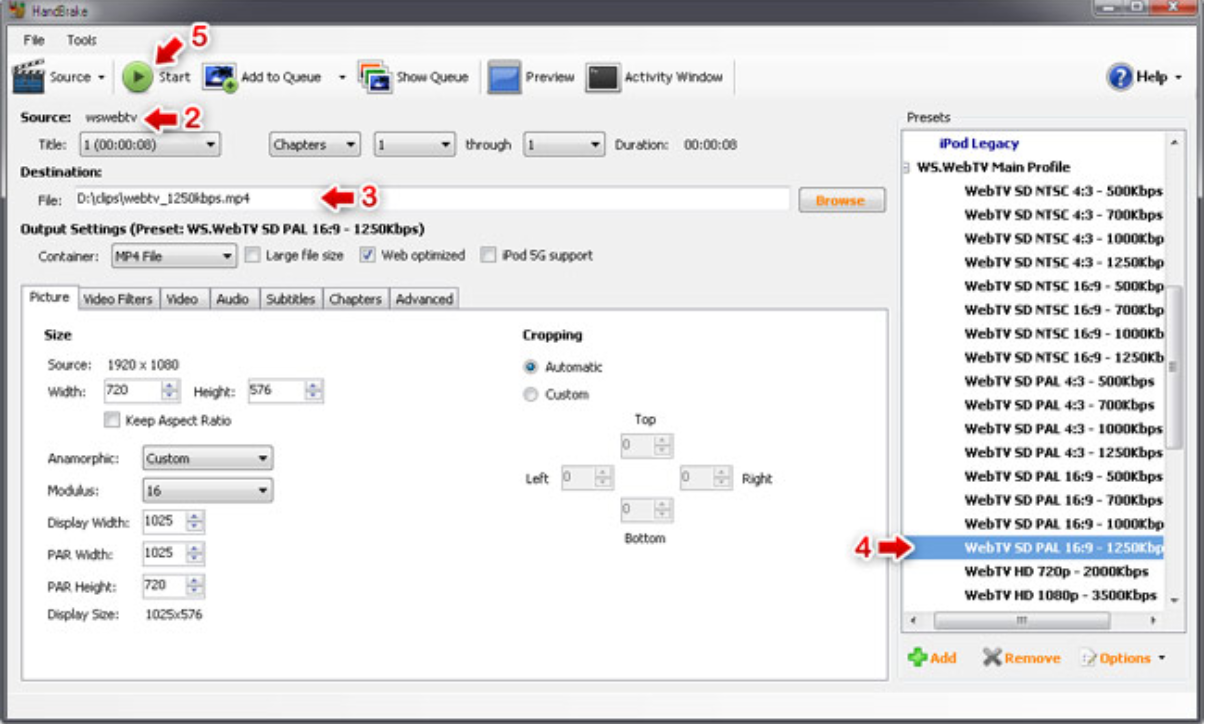Open the Container MP4 File dropdown

173,256
